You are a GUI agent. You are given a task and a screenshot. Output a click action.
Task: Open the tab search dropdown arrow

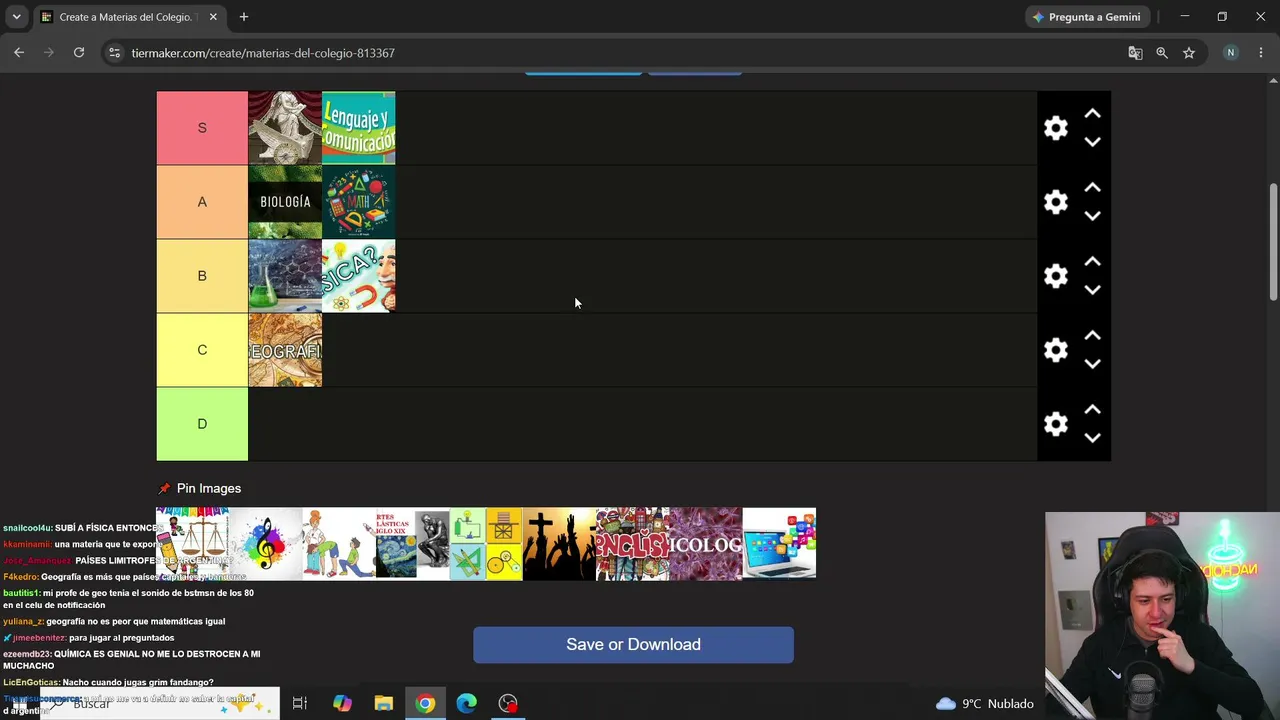(16, 17)
